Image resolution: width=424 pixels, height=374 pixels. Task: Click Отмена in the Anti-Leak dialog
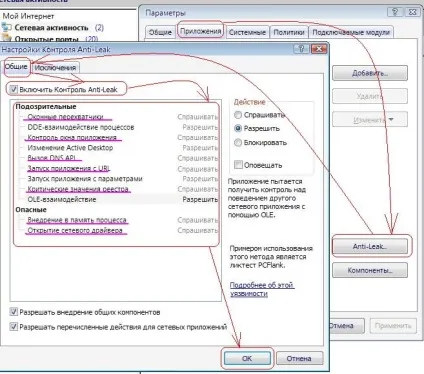point(299,358)
